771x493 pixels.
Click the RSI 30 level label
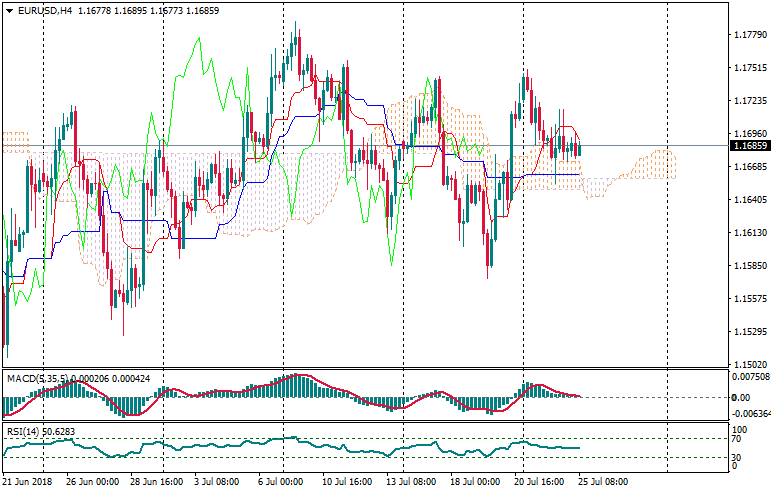735,458
